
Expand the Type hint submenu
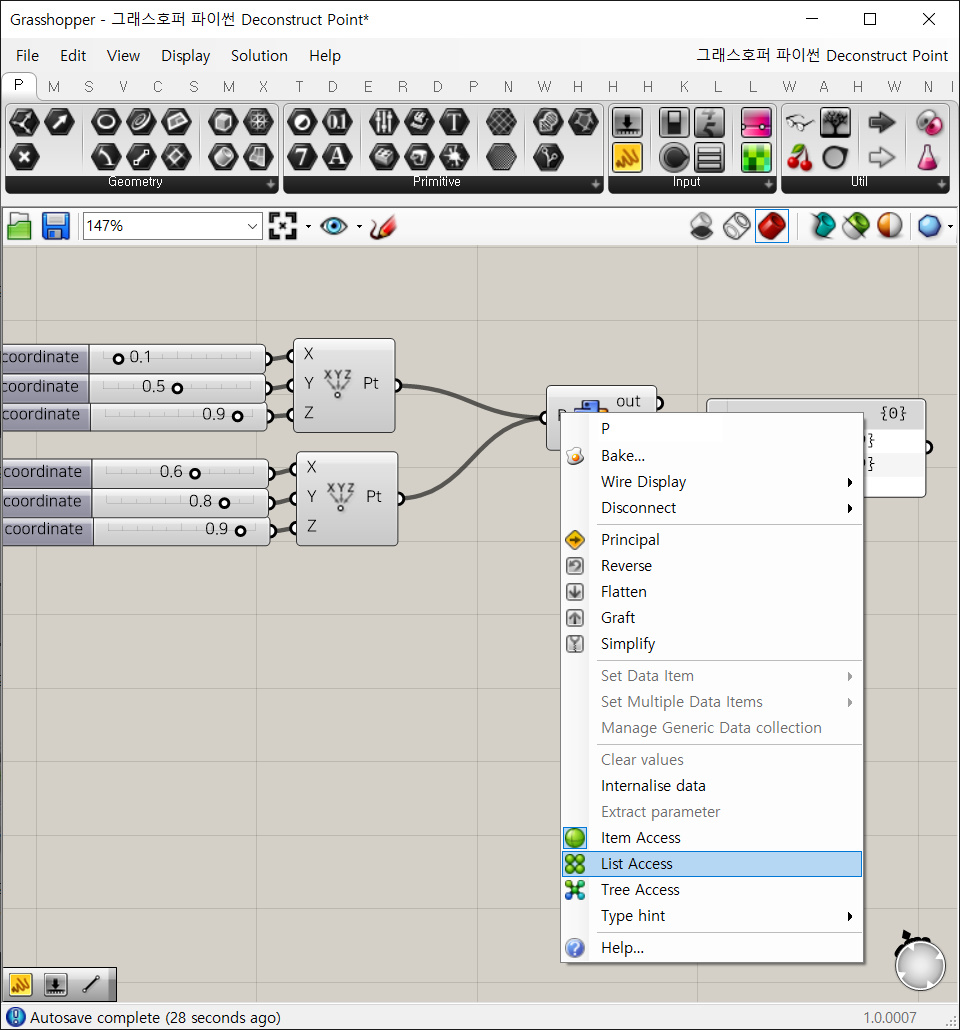click(712, 916)
